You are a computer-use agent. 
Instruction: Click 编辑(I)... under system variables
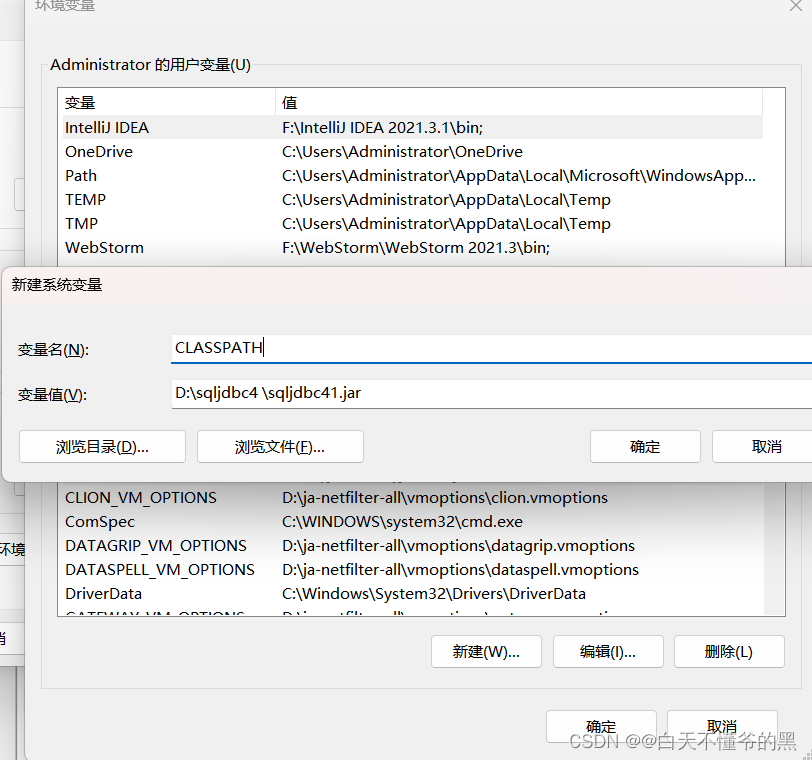click(x=608, y=652)
